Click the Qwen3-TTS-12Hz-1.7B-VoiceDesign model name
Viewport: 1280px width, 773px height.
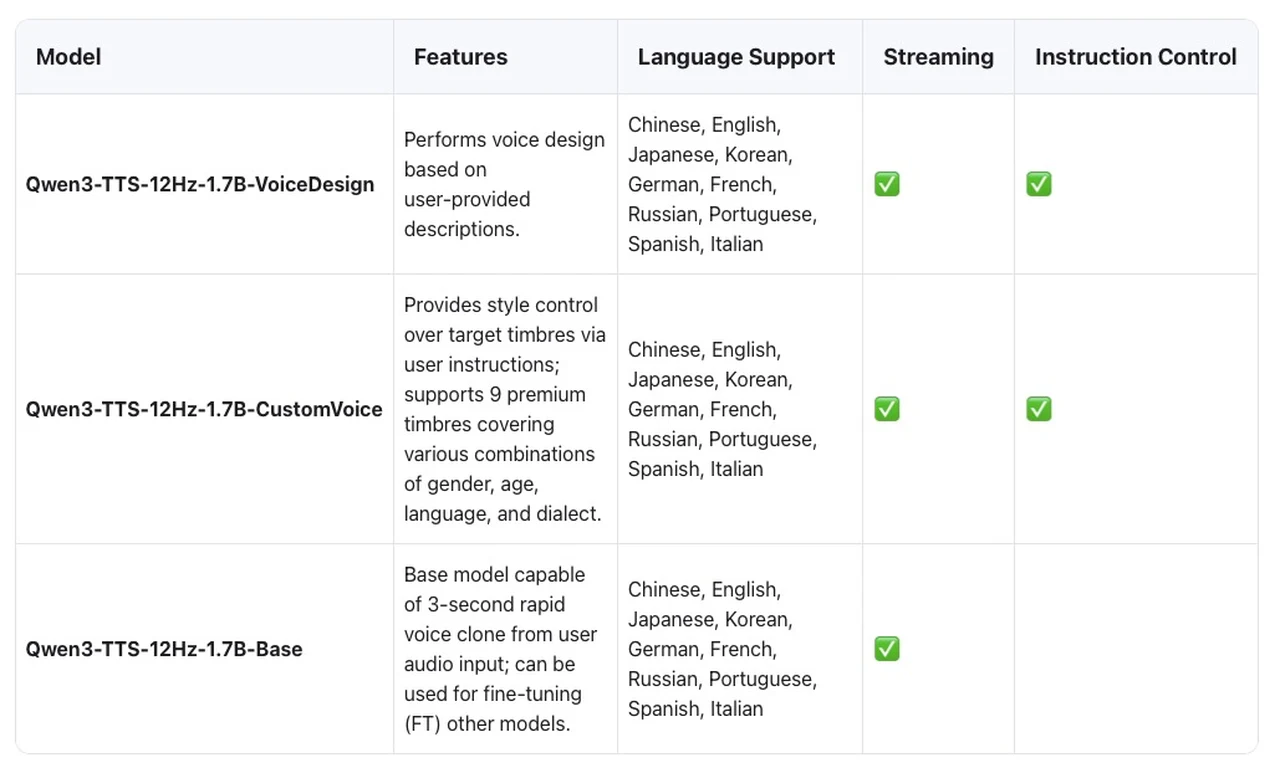(x=200, y=184)
